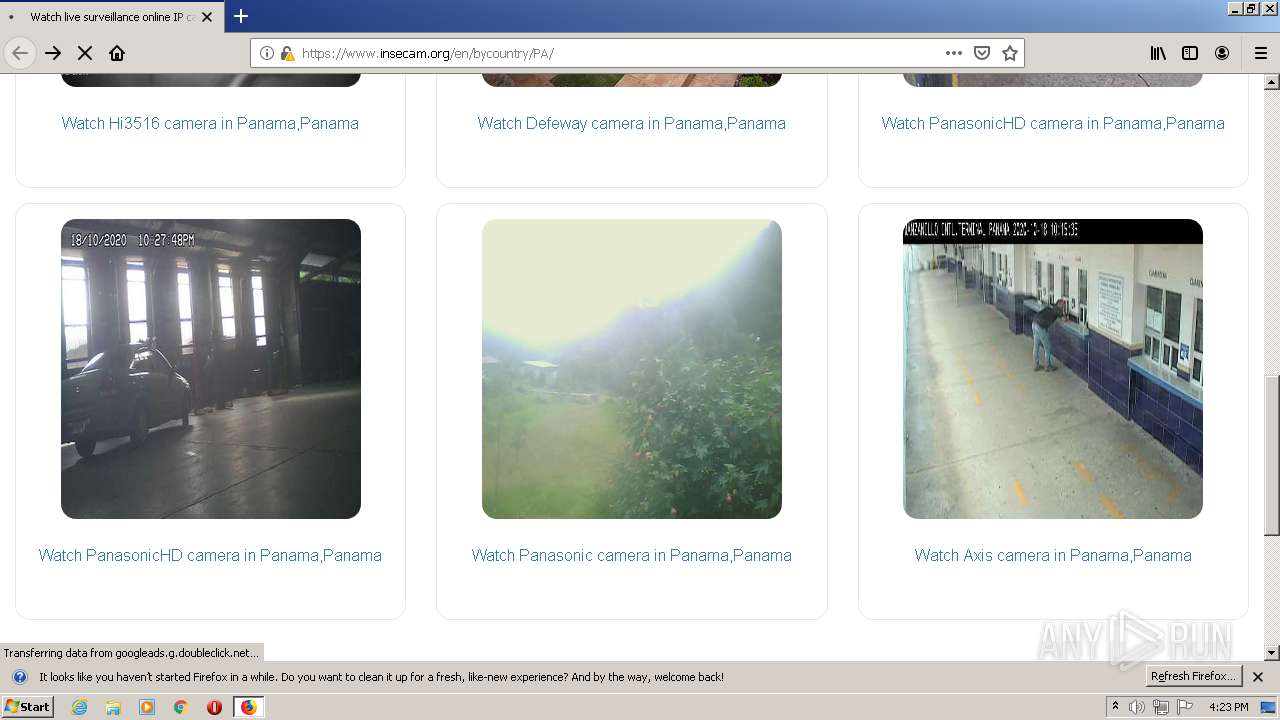The height and width of the screenshot is (720, 1280).
Task: Open the Firefox home page
Action: 117,53
